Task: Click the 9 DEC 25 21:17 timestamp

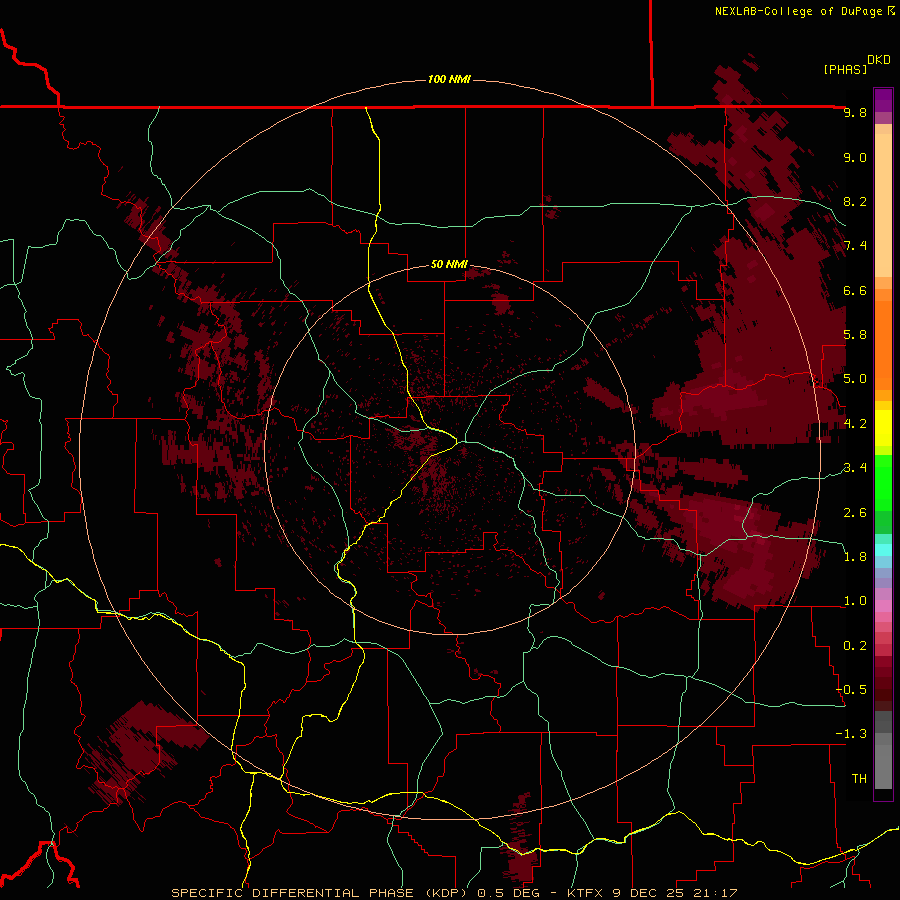Action: tap(676, 893)
